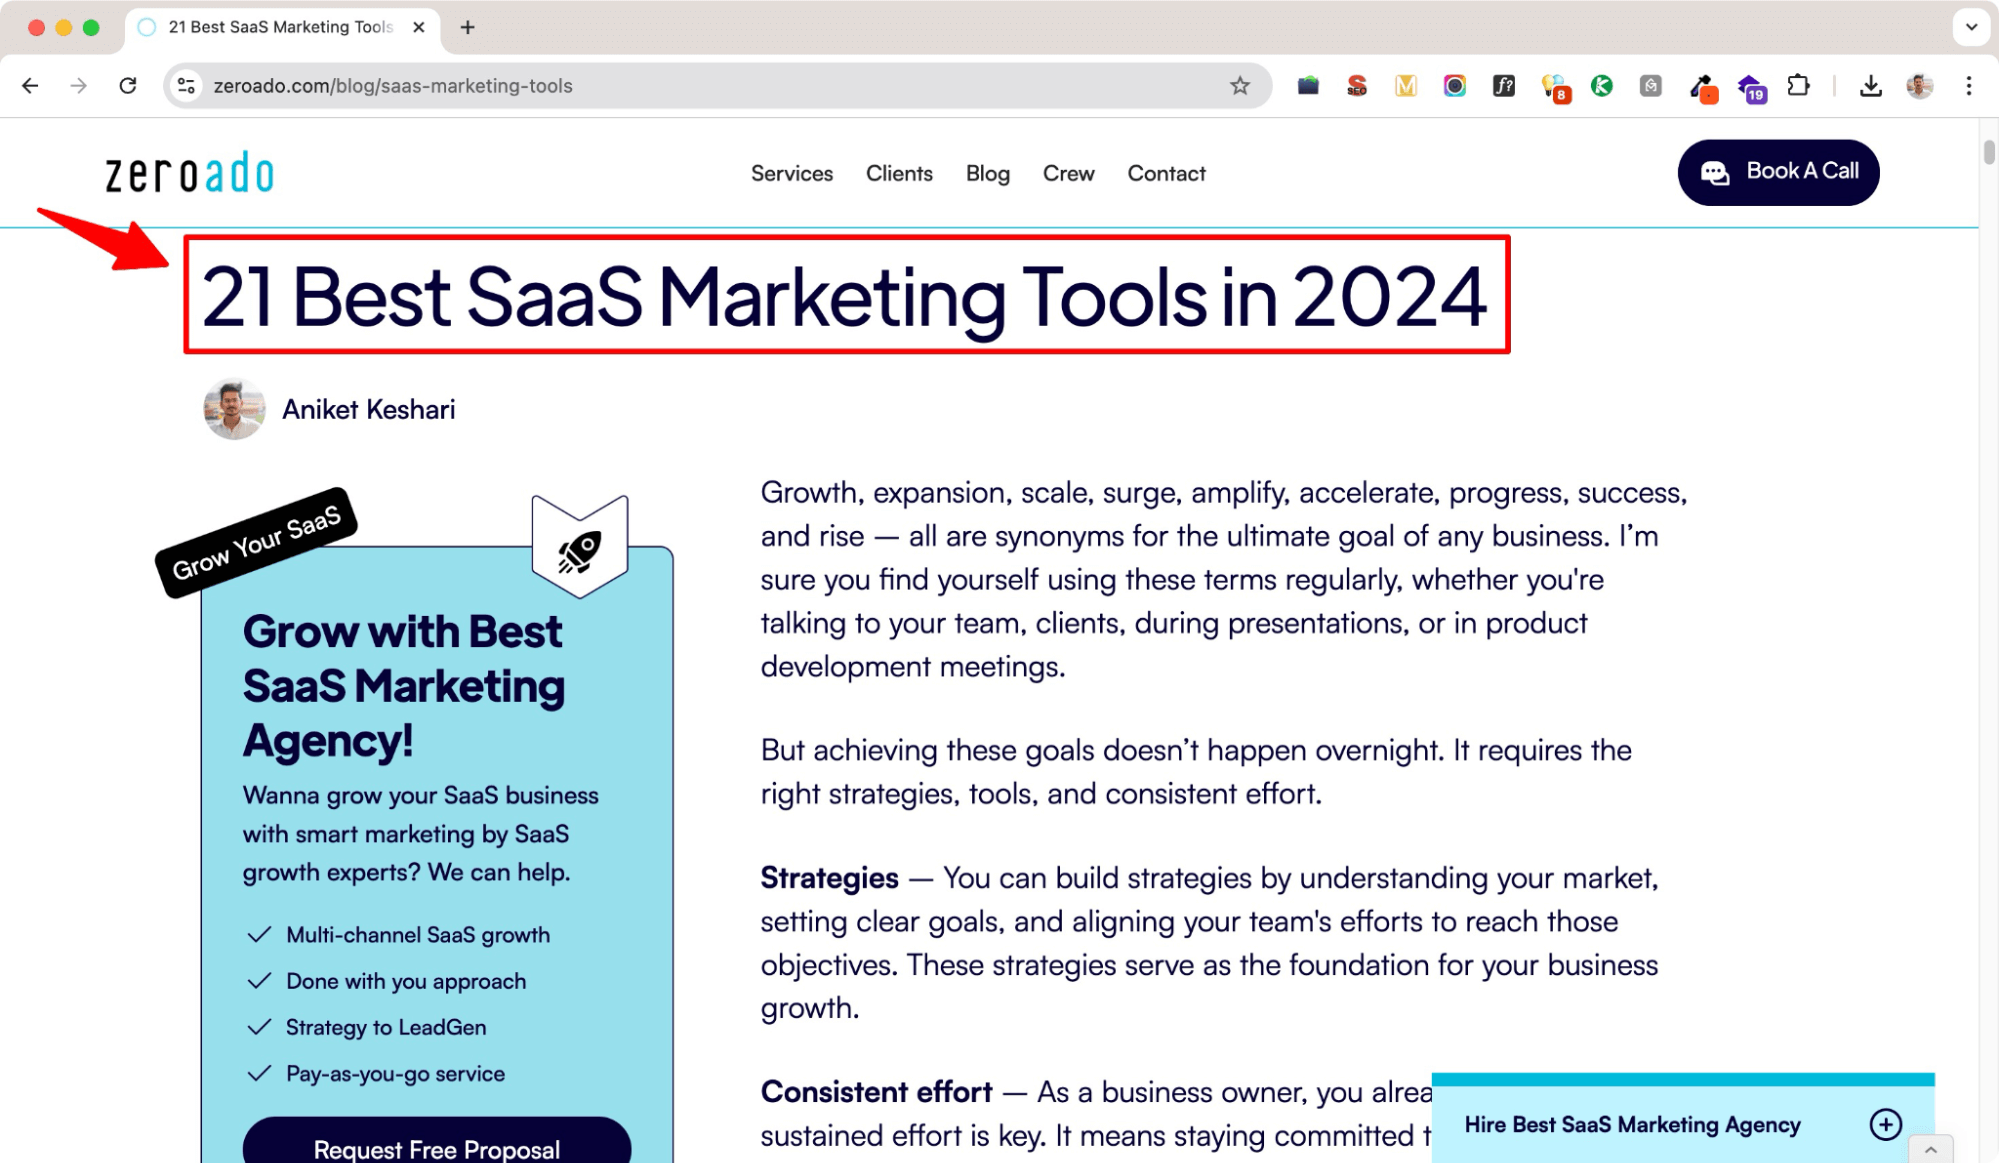Reload the current page
Viewport: 1999px width, 1163px height.
(128, 86)
